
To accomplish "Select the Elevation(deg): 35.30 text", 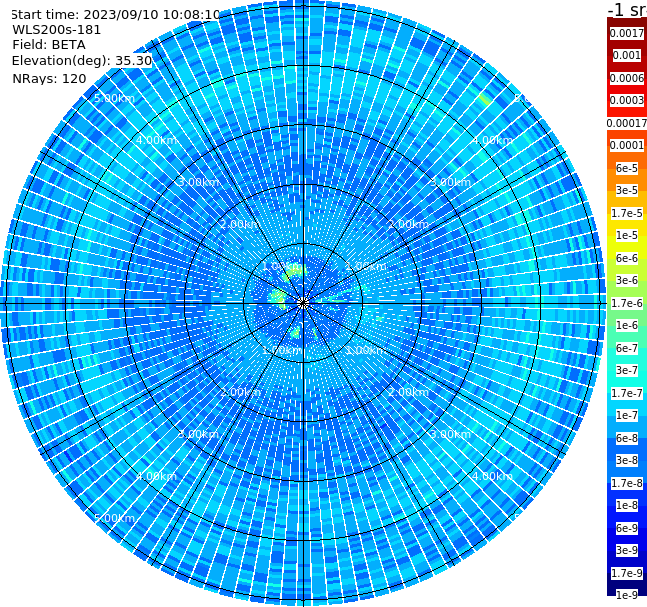I will (82, 61).
